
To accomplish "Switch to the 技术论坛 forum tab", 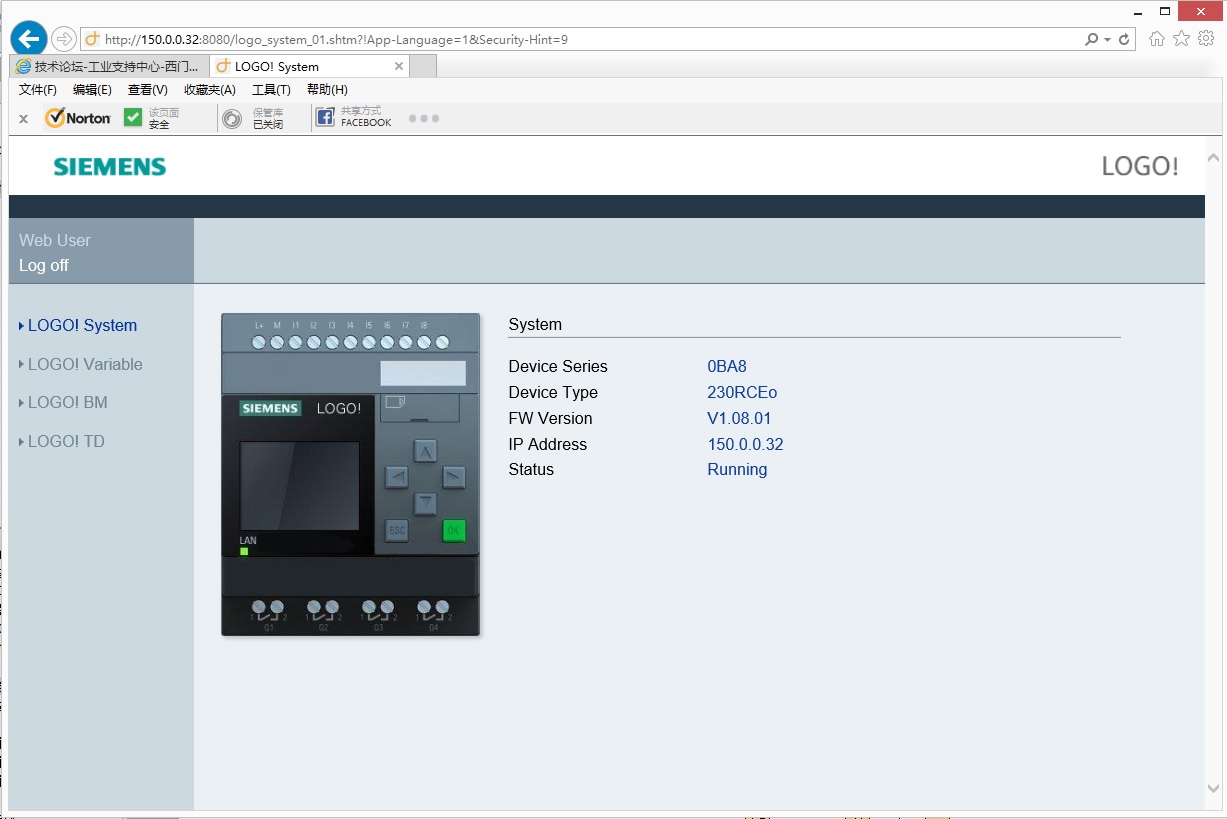I will pos(110,66).
